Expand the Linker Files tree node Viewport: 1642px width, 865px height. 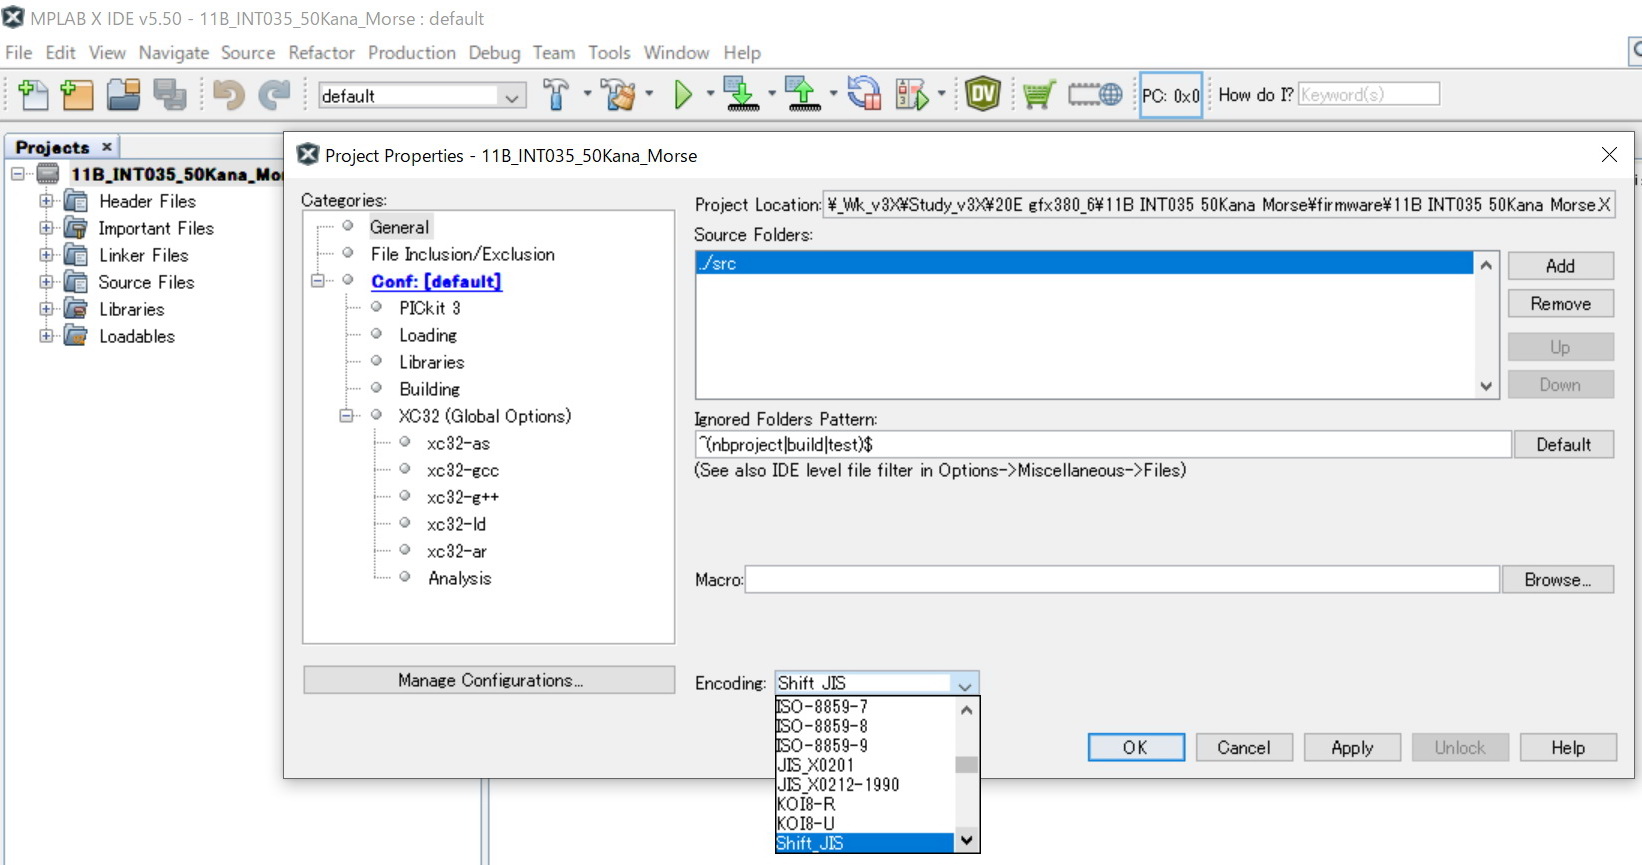(x=46, y=255)
